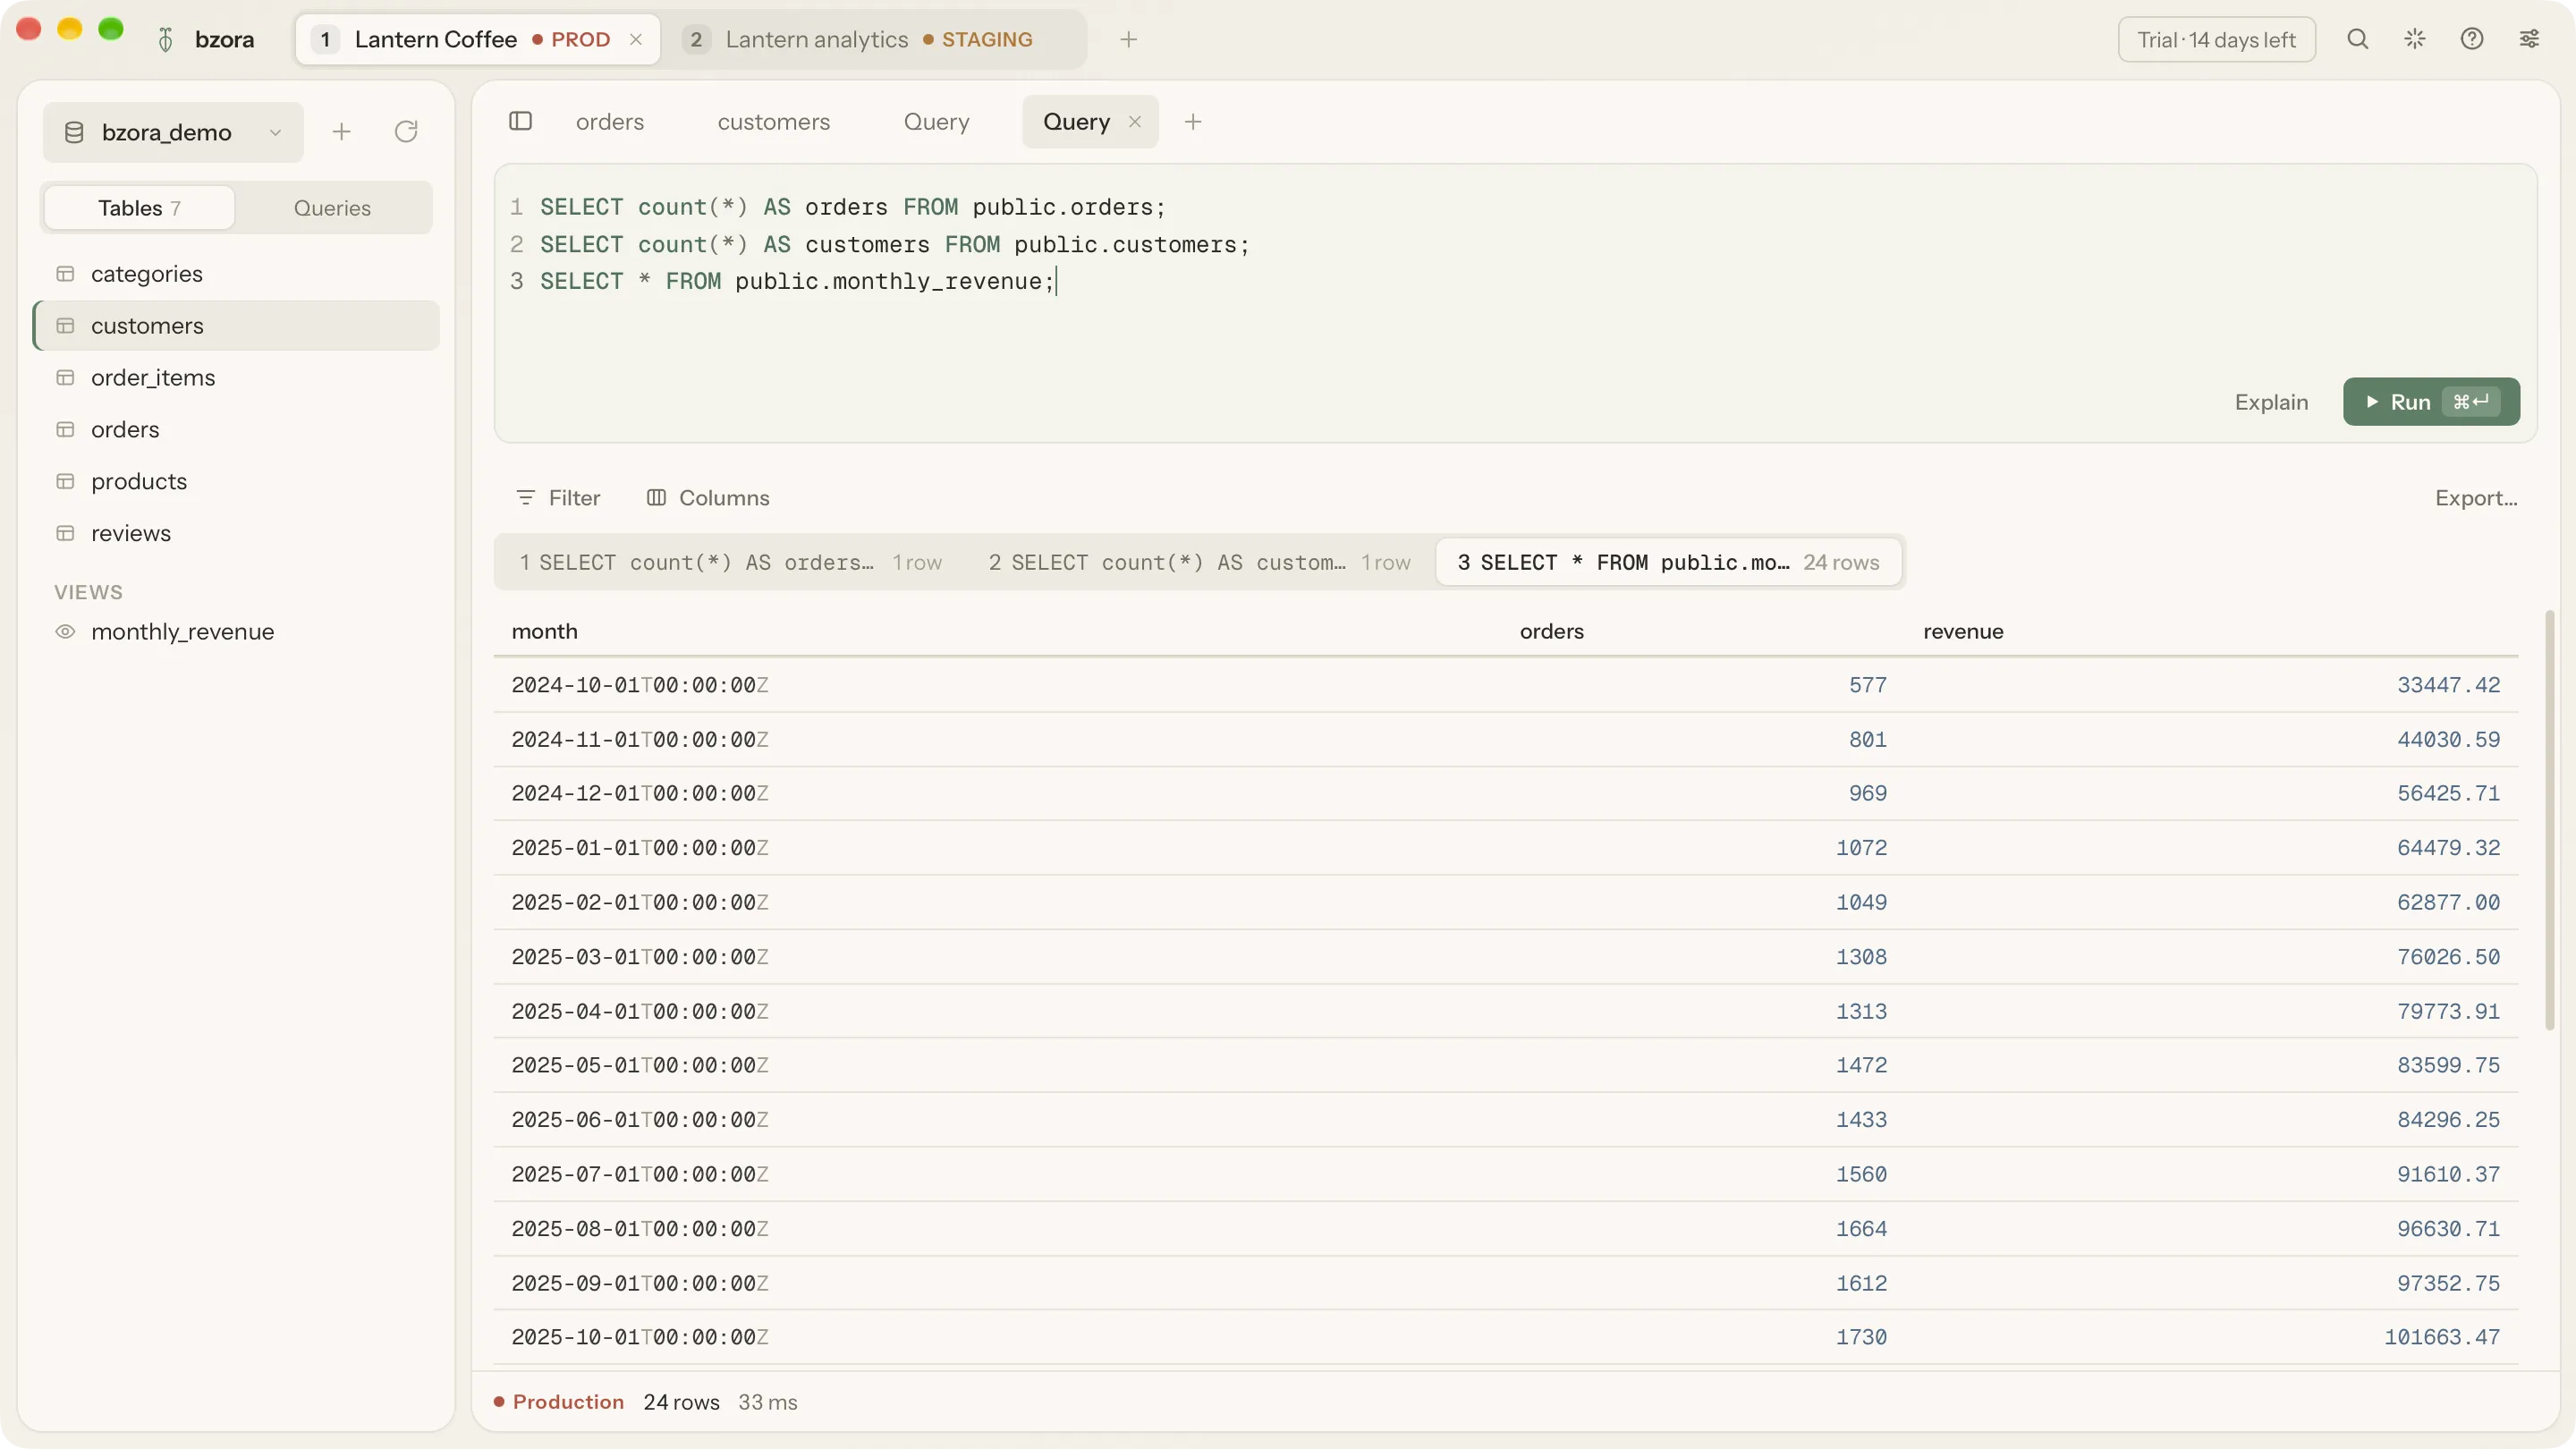
Task: Show result 2 SELECT count customers
Action: click(x=1199, y=562)
